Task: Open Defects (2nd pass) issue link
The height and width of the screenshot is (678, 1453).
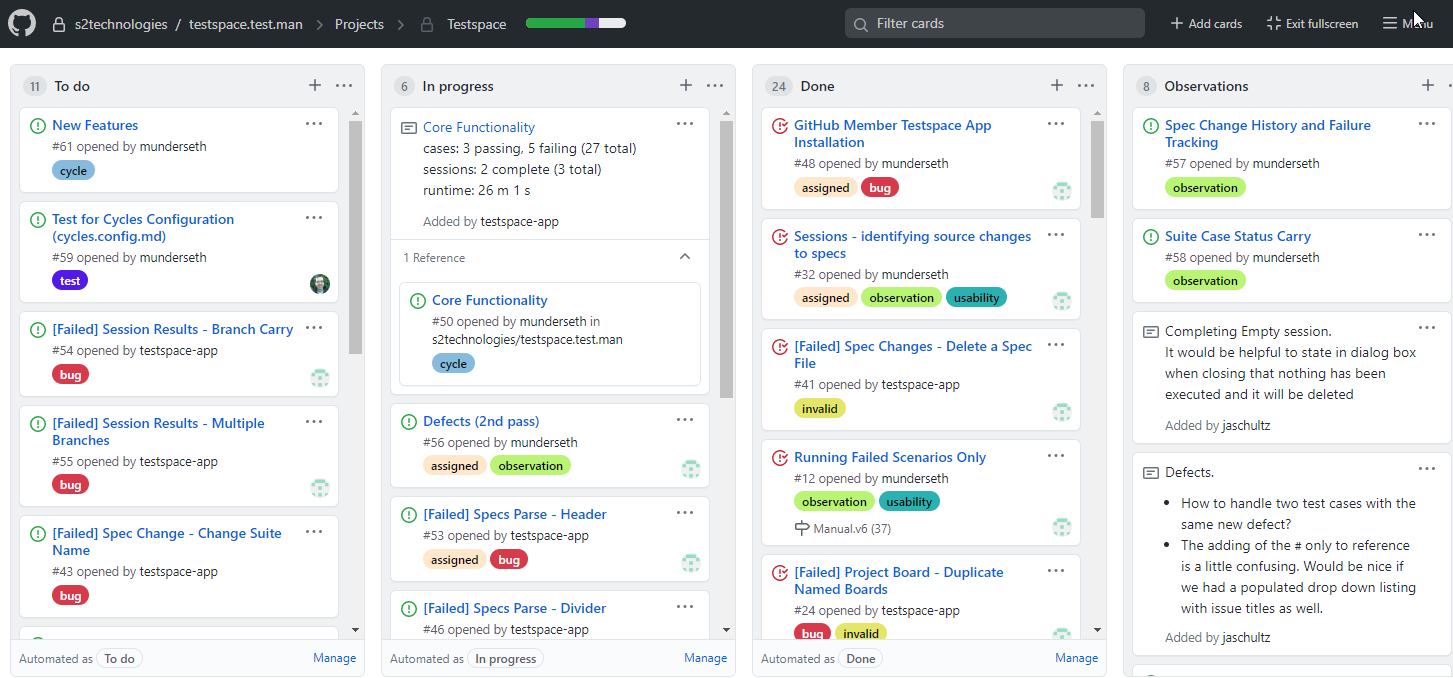Action: pos(481,421)
